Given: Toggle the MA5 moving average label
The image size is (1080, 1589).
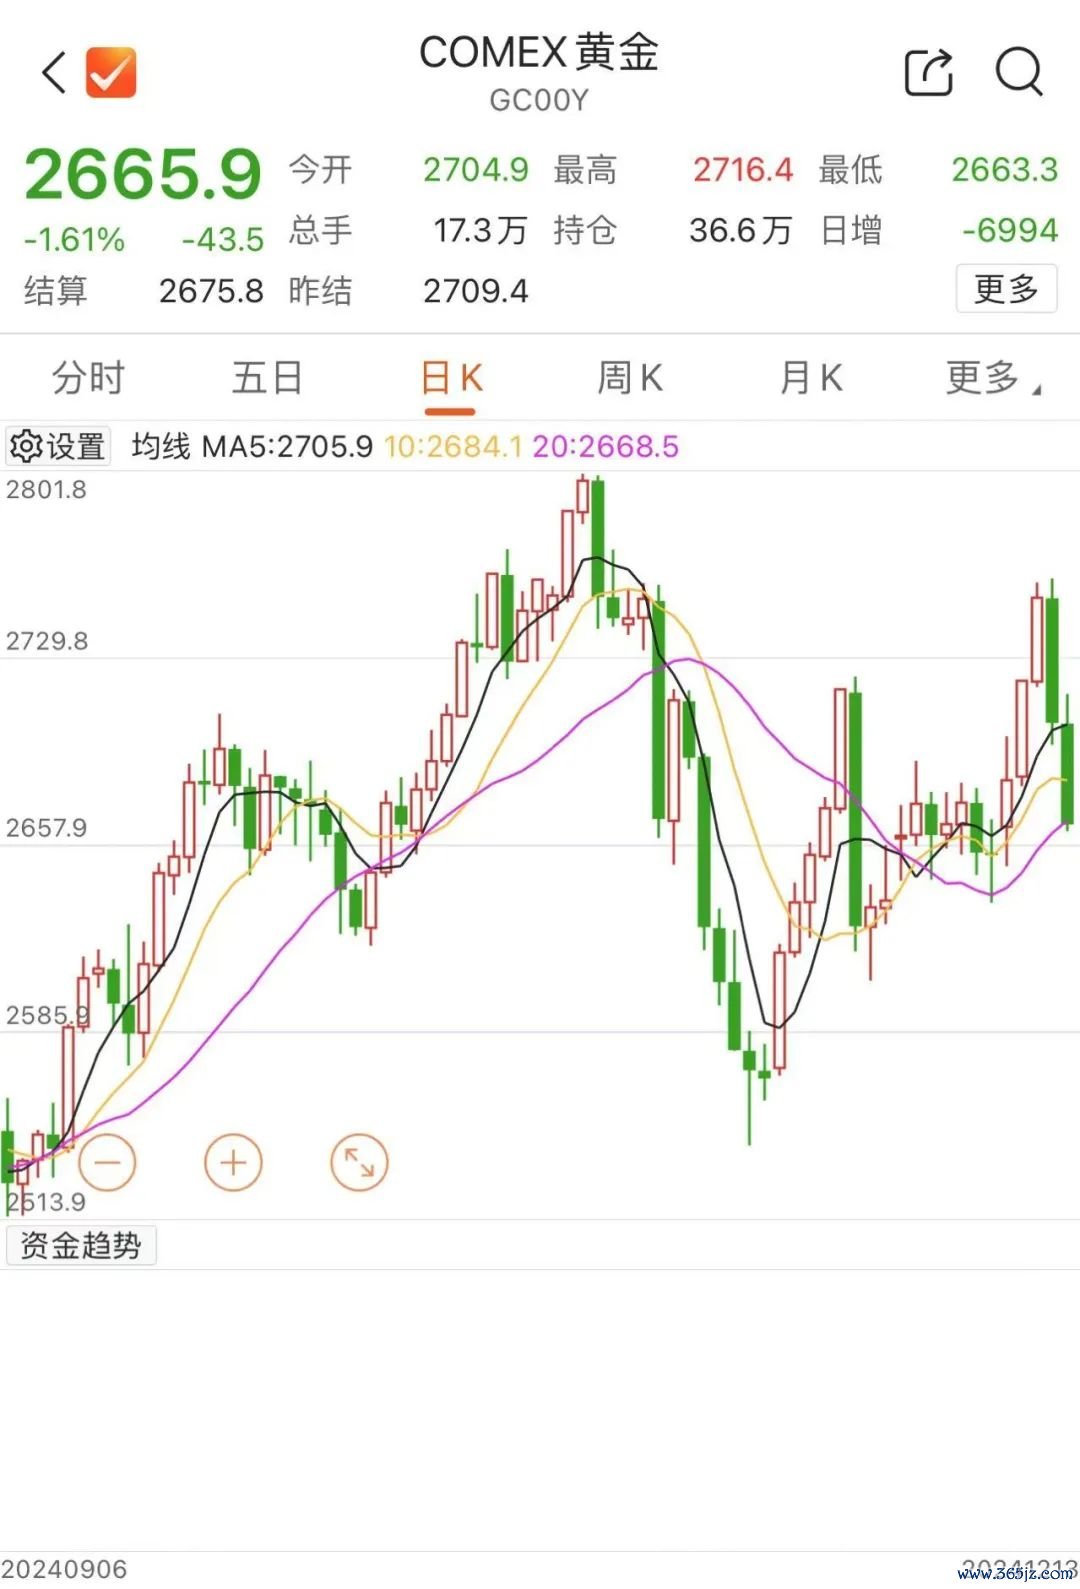Looking at the screenshot, I should pos(288,446).
